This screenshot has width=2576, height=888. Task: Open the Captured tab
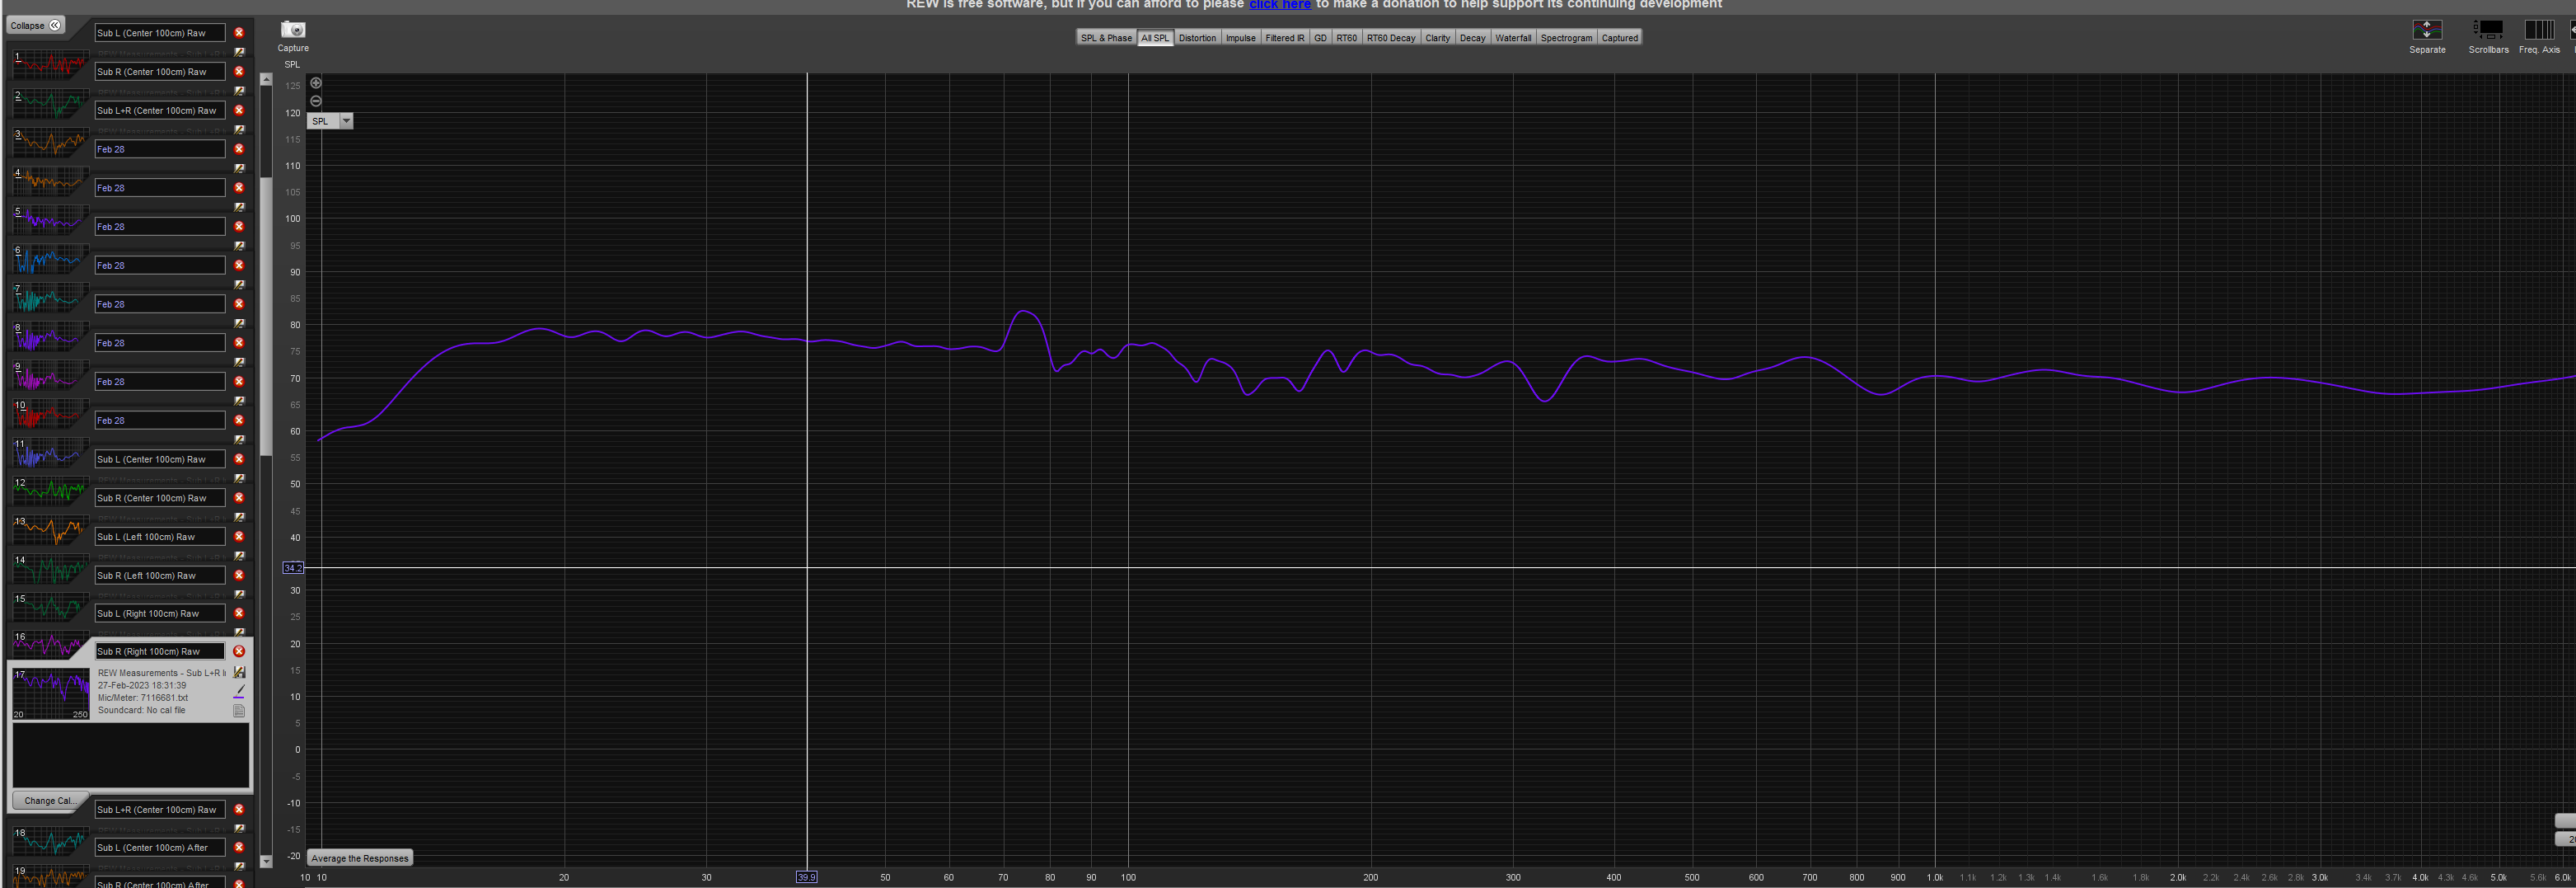(x=1619, y=38)
